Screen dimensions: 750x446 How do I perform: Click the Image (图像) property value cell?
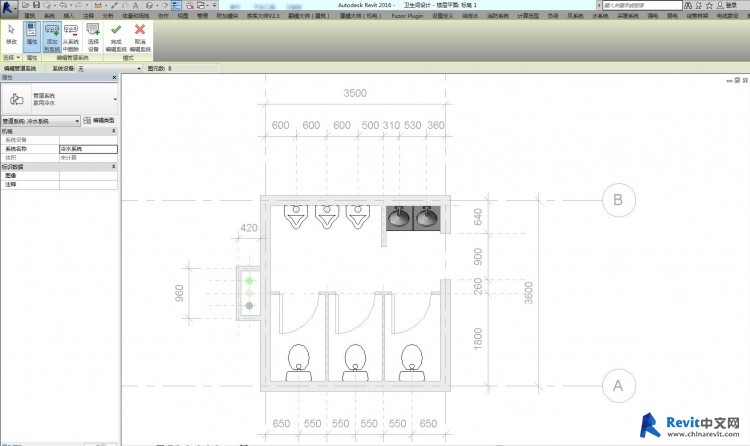coord(88,176)
